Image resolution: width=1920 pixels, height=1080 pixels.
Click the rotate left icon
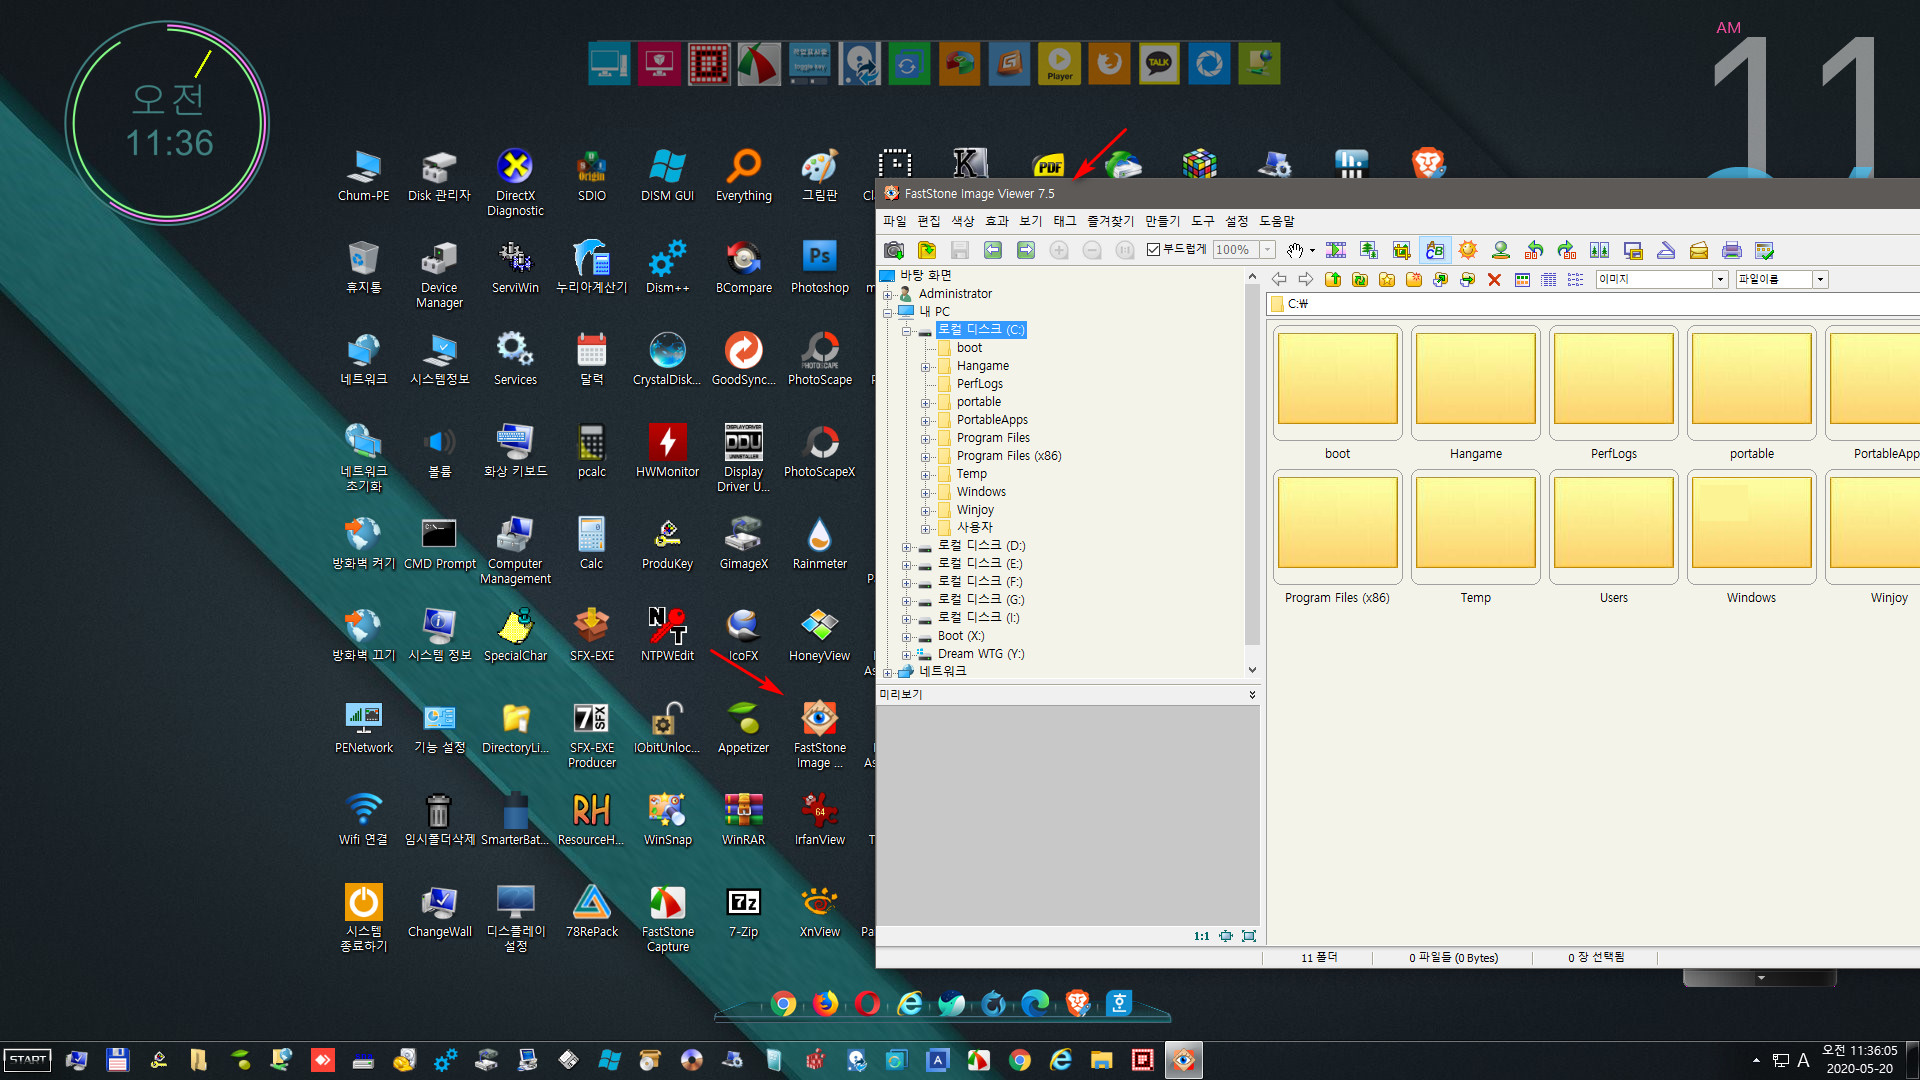[1534, 250]
